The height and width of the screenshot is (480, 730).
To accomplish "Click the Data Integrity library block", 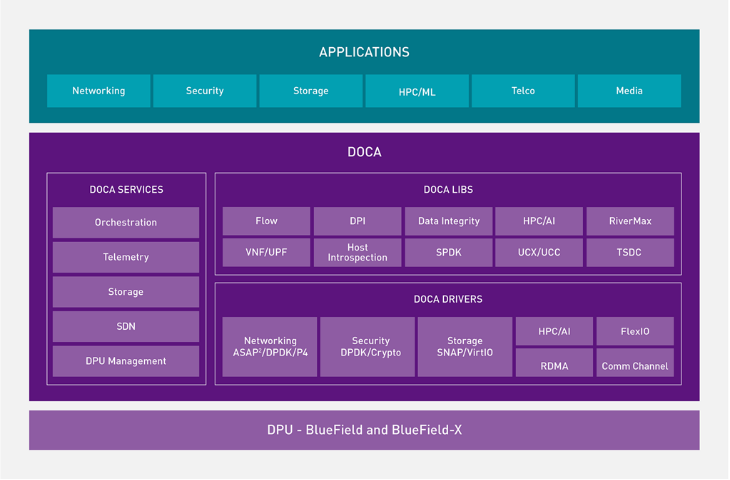I will pos(448,221).
